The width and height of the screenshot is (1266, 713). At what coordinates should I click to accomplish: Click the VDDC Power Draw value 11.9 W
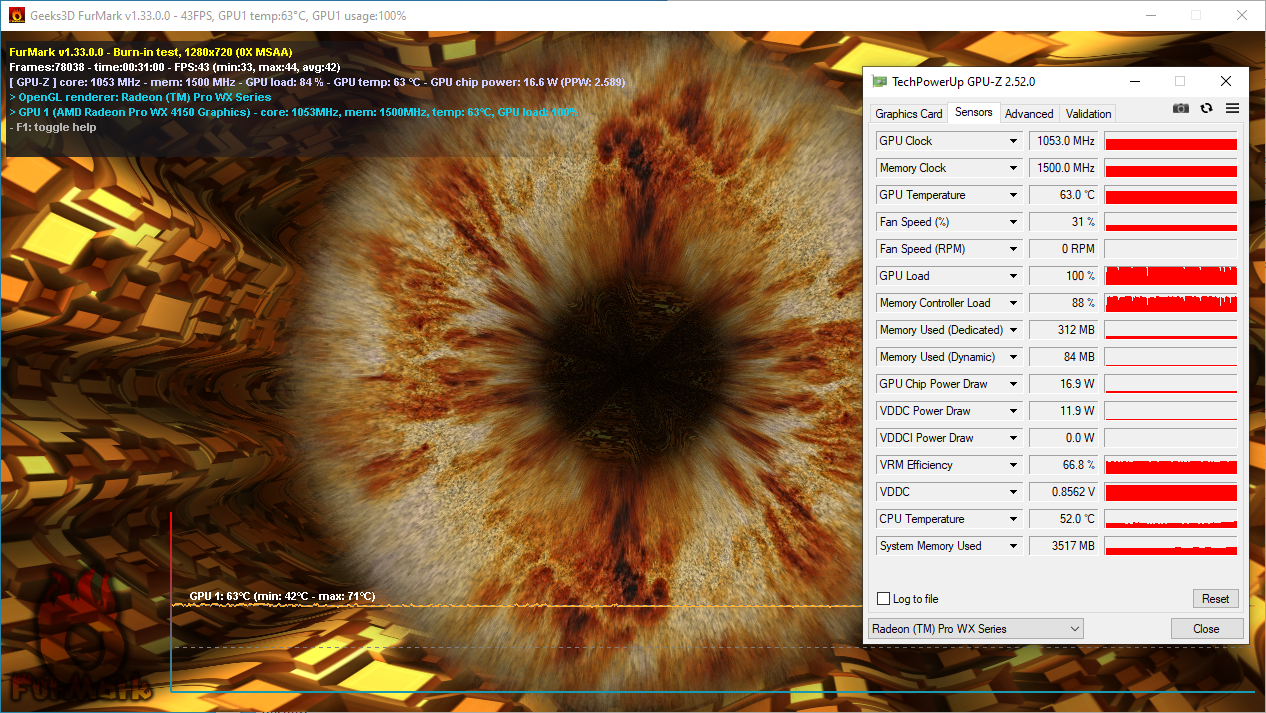1064,411
